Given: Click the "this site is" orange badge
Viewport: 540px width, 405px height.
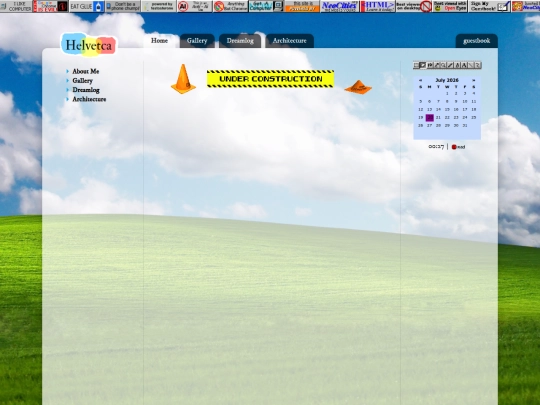Looking at the screenshot, I should point(302,6).
